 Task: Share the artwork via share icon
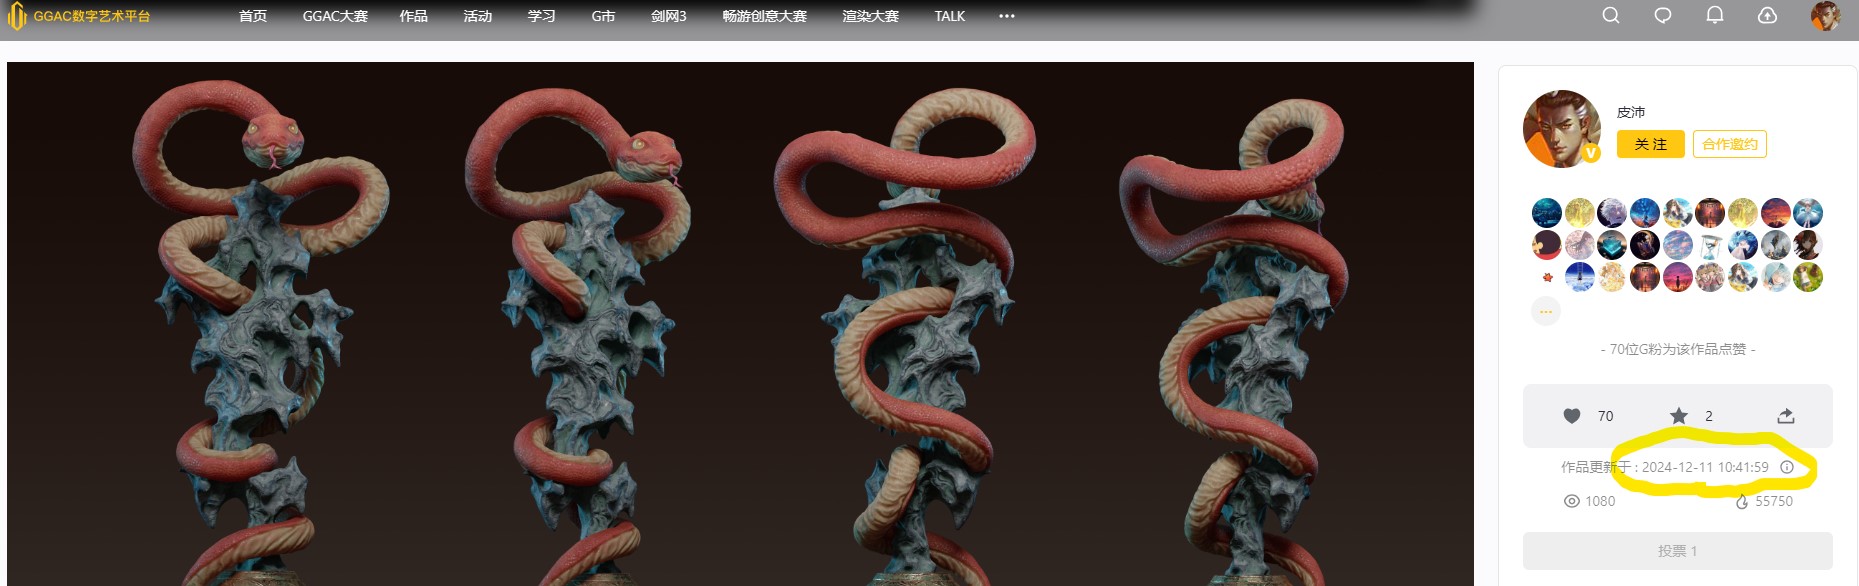point(1786,416)
